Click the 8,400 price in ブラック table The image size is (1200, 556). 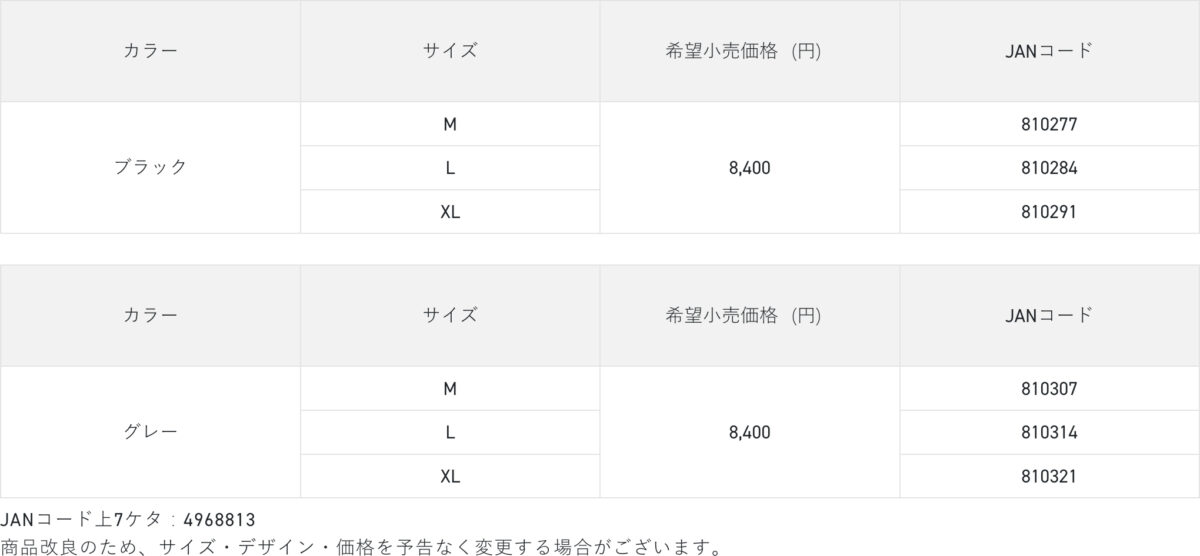coord(750,168)
